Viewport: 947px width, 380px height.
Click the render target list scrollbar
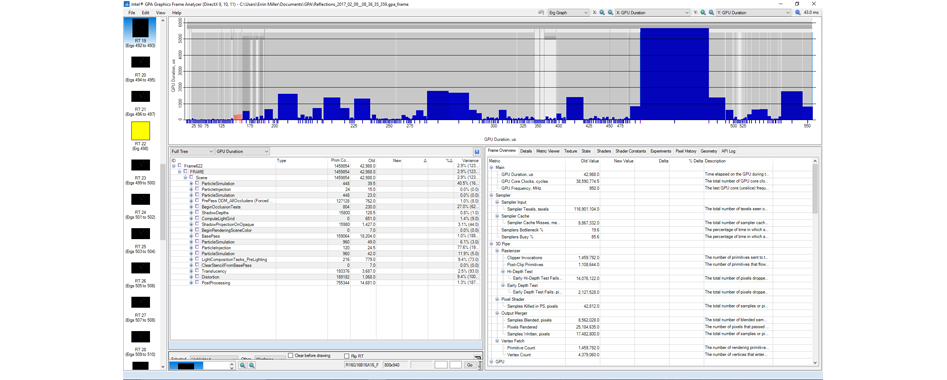tap(162, 201)
